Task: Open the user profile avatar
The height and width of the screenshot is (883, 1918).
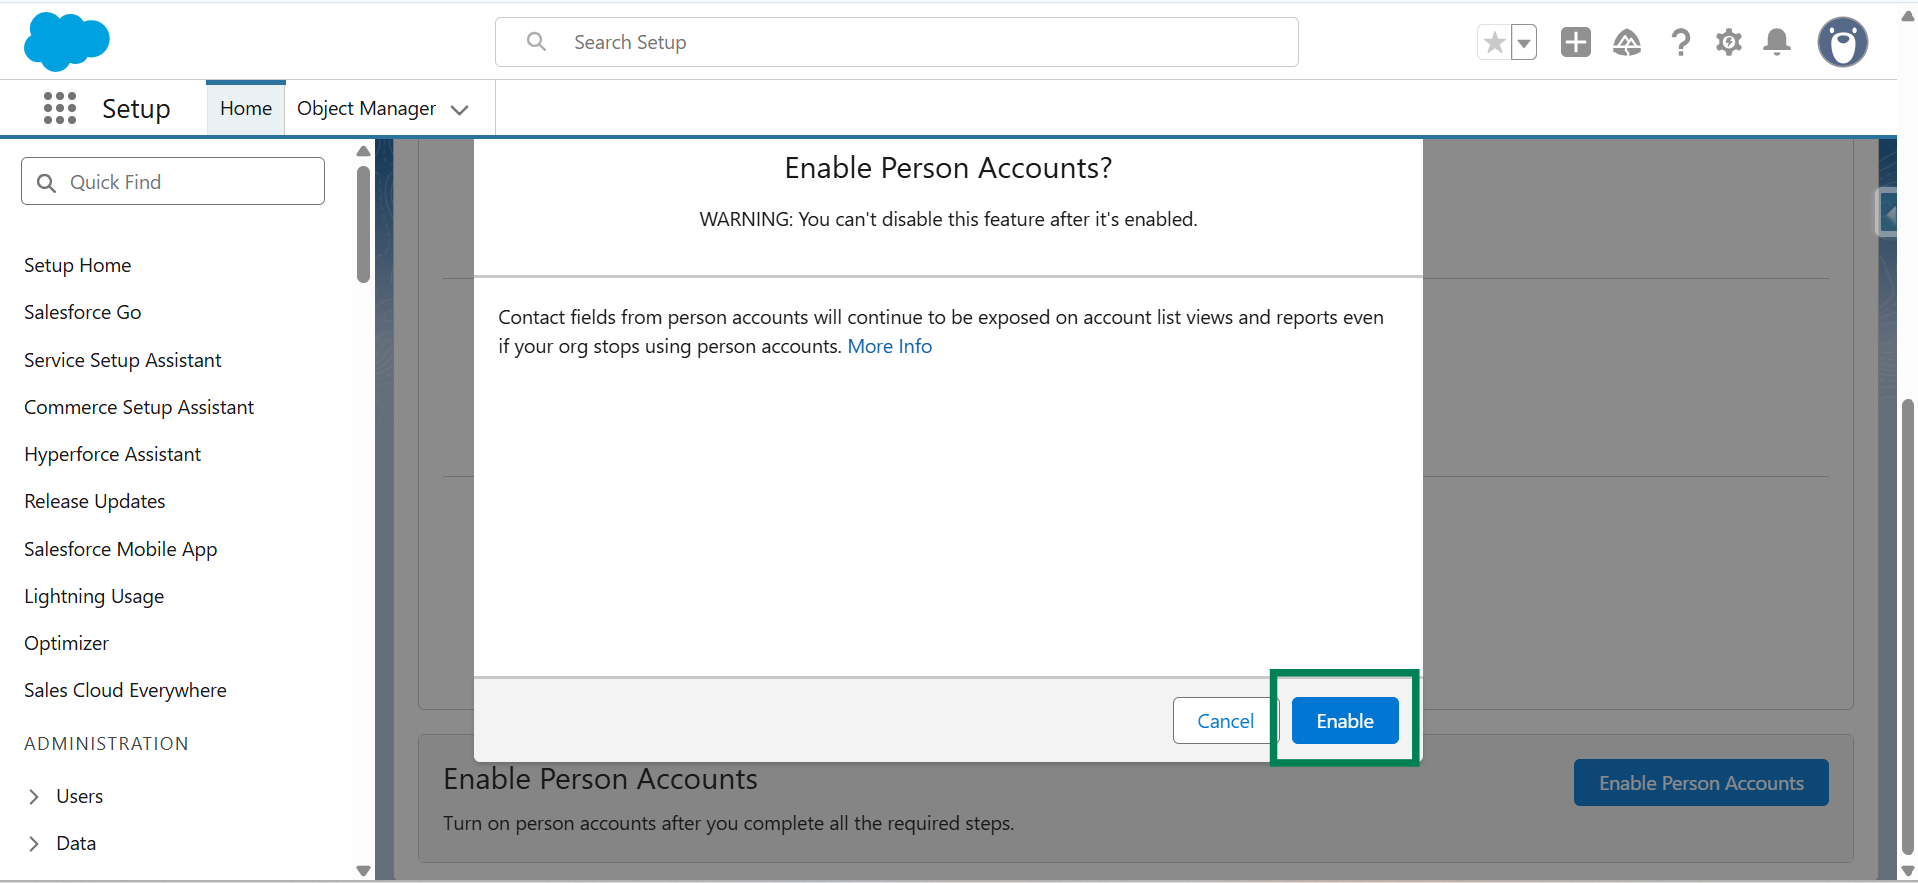Action: pos(1842,42)
